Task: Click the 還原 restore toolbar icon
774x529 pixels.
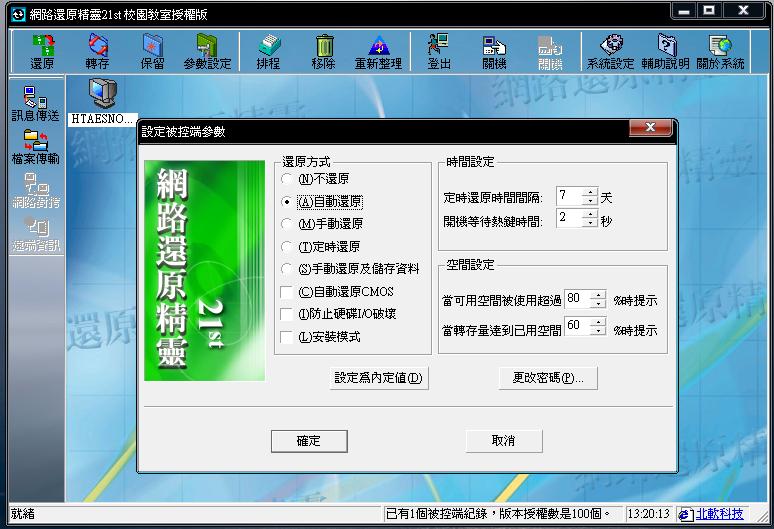Action: coord(42,51)
